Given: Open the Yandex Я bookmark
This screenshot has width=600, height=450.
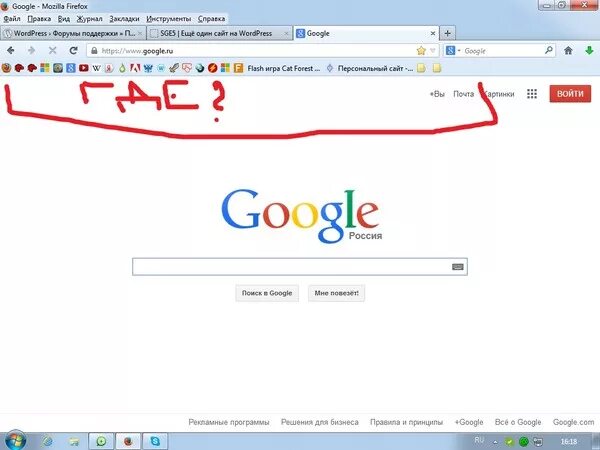Looking at the screenshot, I should 109,68.
